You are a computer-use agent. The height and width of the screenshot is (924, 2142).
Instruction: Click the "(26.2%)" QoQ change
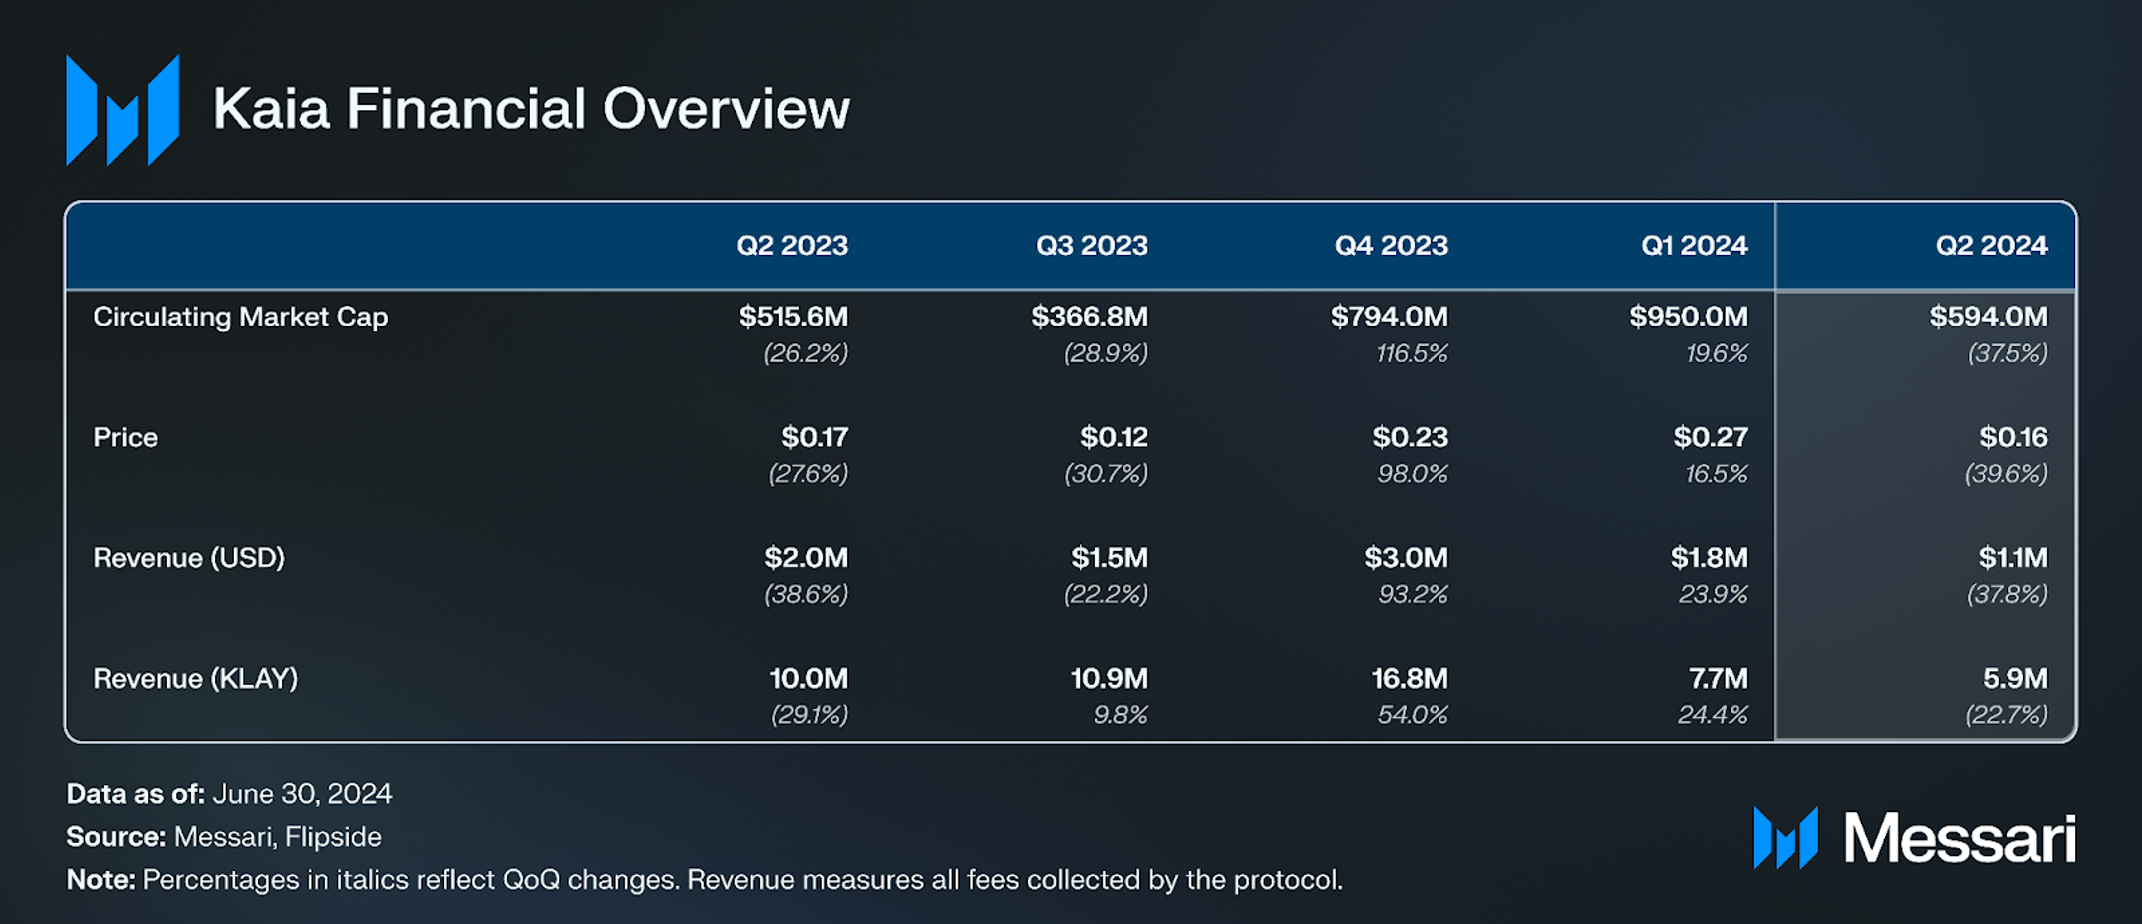click(x=805, y=353)
